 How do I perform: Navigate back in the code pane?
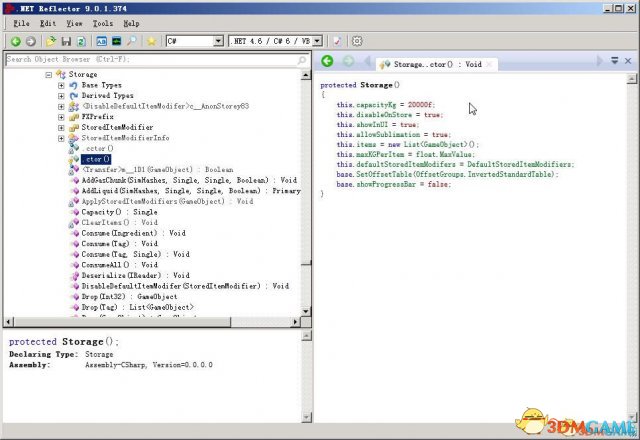(x=327, y=61)
